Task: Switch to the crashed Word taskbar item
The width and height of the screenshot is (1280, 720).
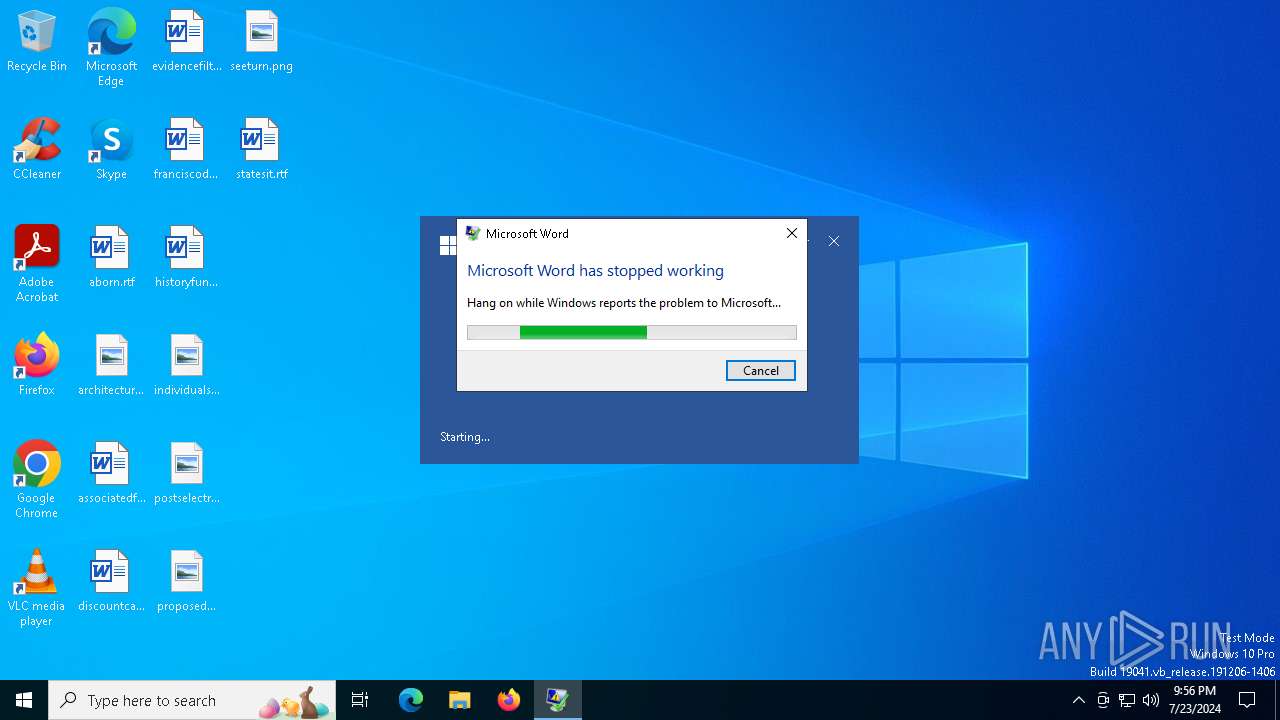Action: (x=558, y=700)
